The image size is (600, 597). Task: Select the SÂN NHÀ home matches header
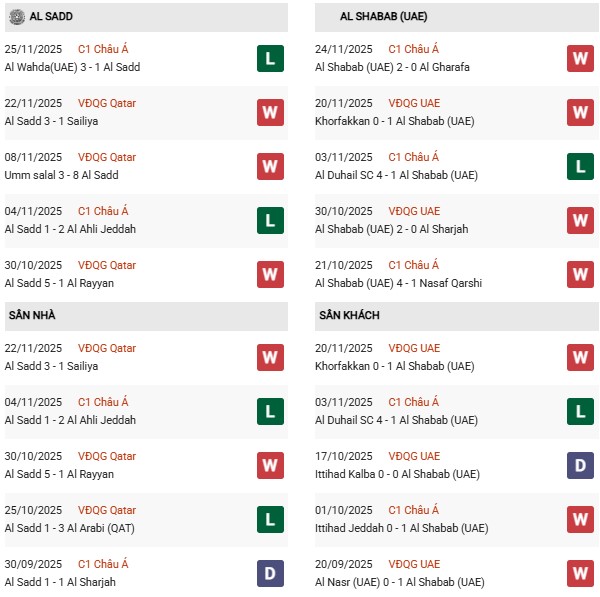point(30,316)
